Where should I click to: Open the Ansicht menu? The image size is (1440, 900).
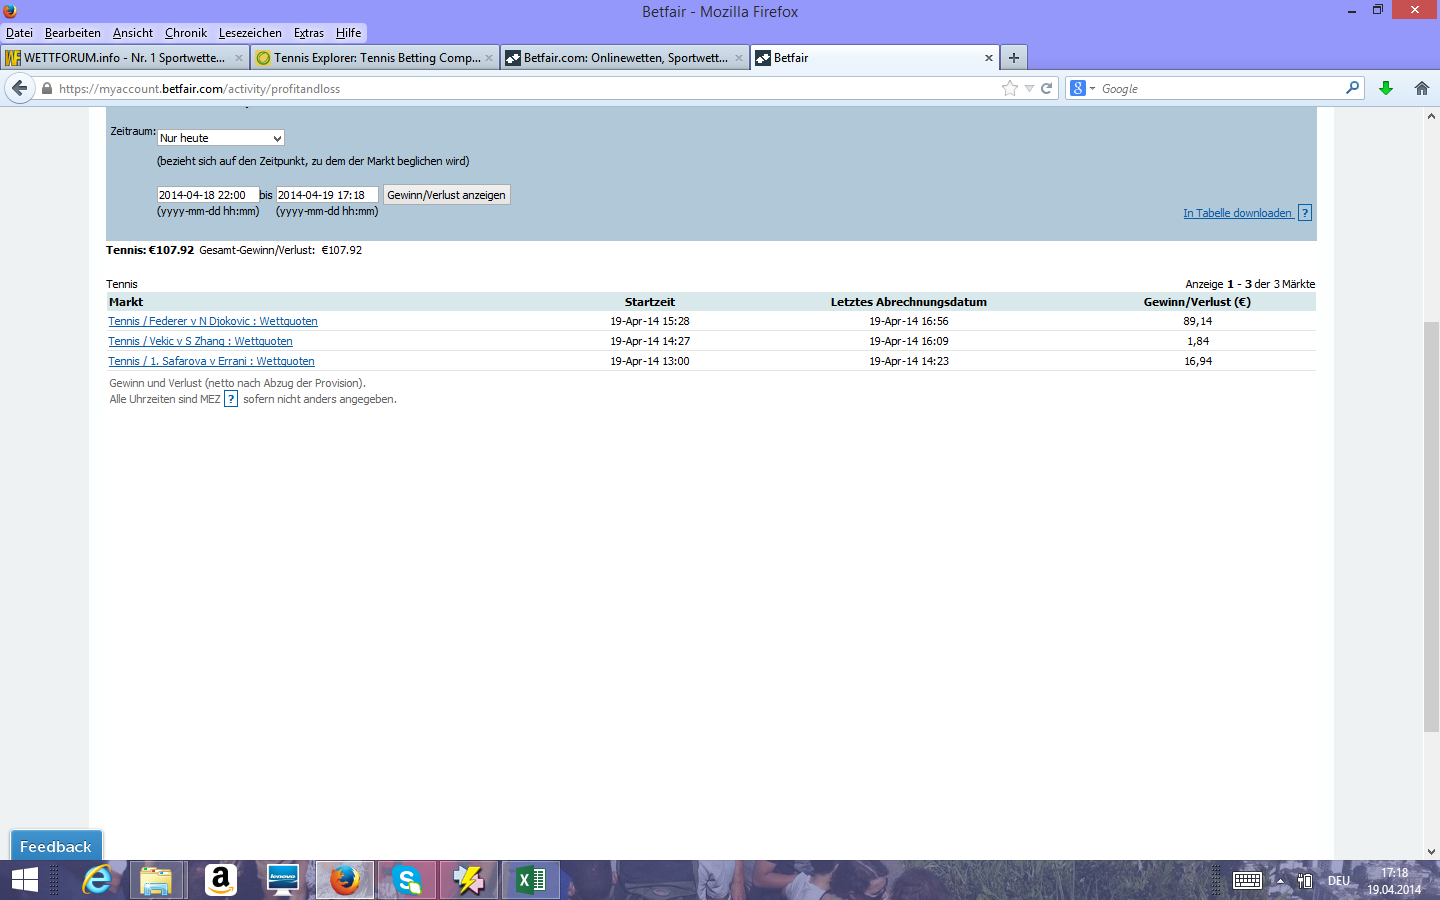tap(133, 33)
